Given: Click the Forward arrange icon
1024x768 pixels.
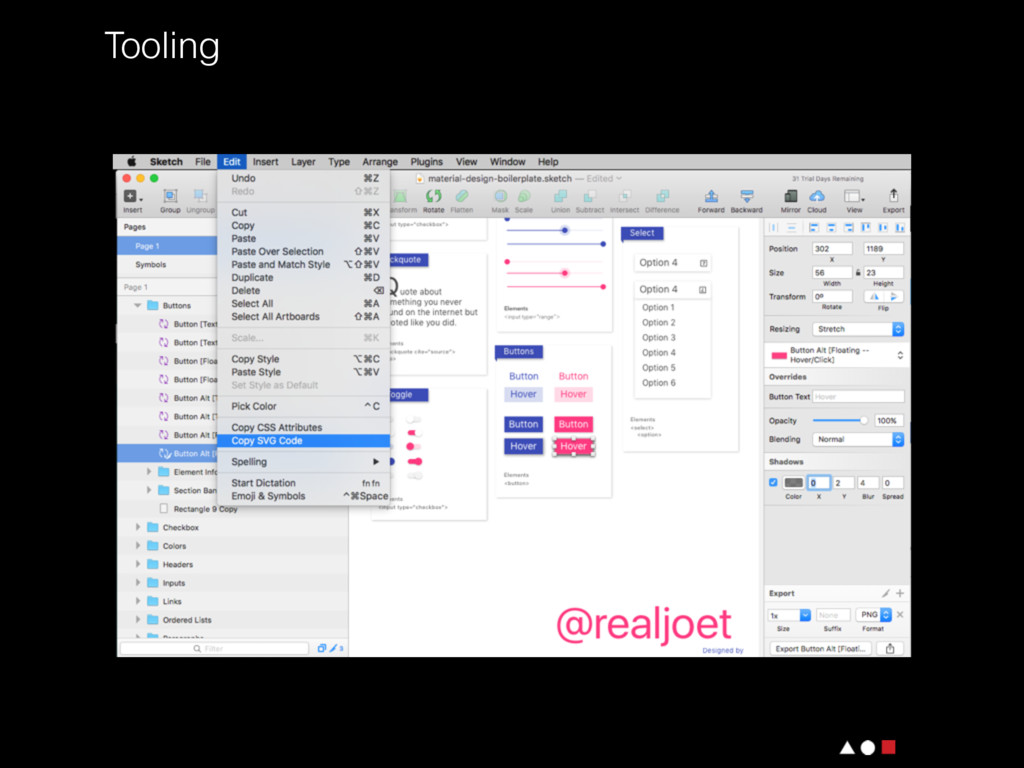Looking at the screenshot, I should click(711, 196).
